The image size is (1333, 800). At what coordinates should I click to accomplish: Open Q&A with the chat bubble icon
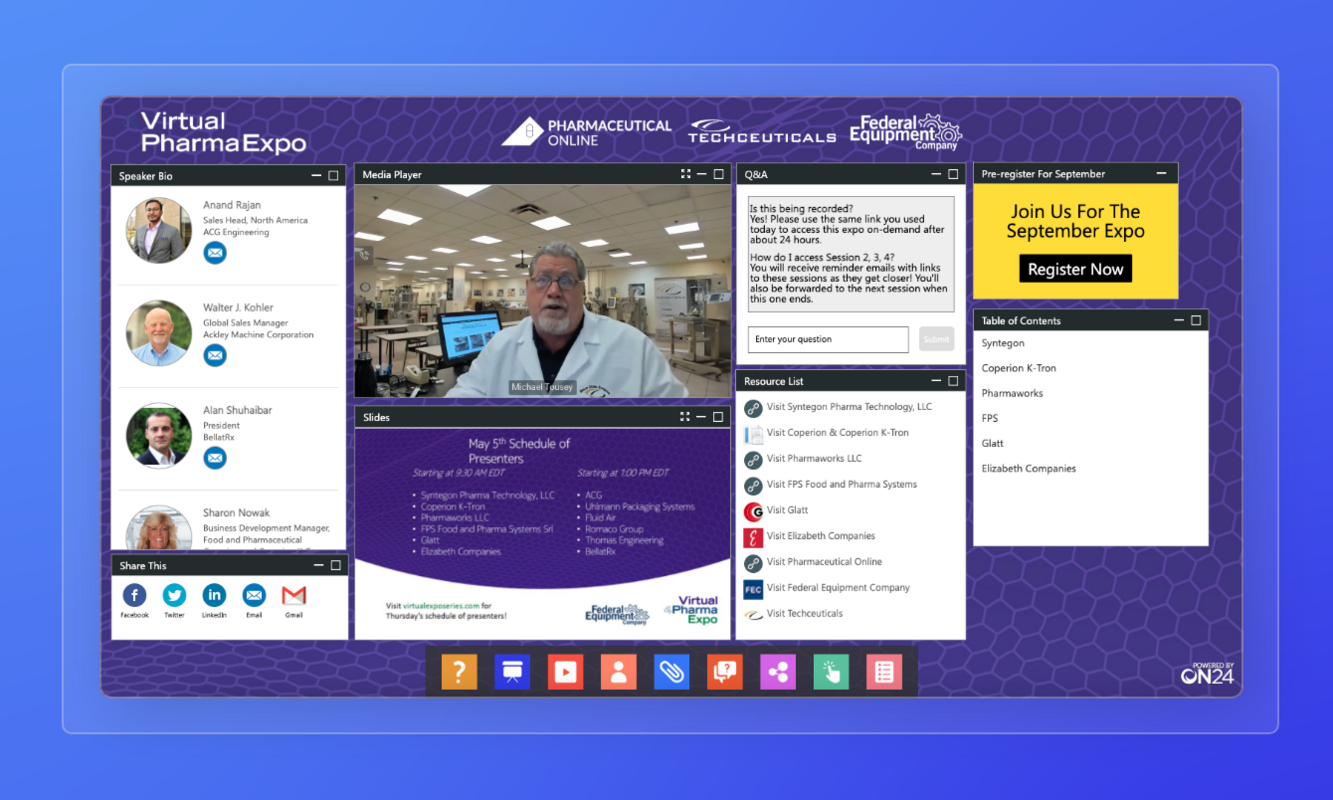coord(724,671)
